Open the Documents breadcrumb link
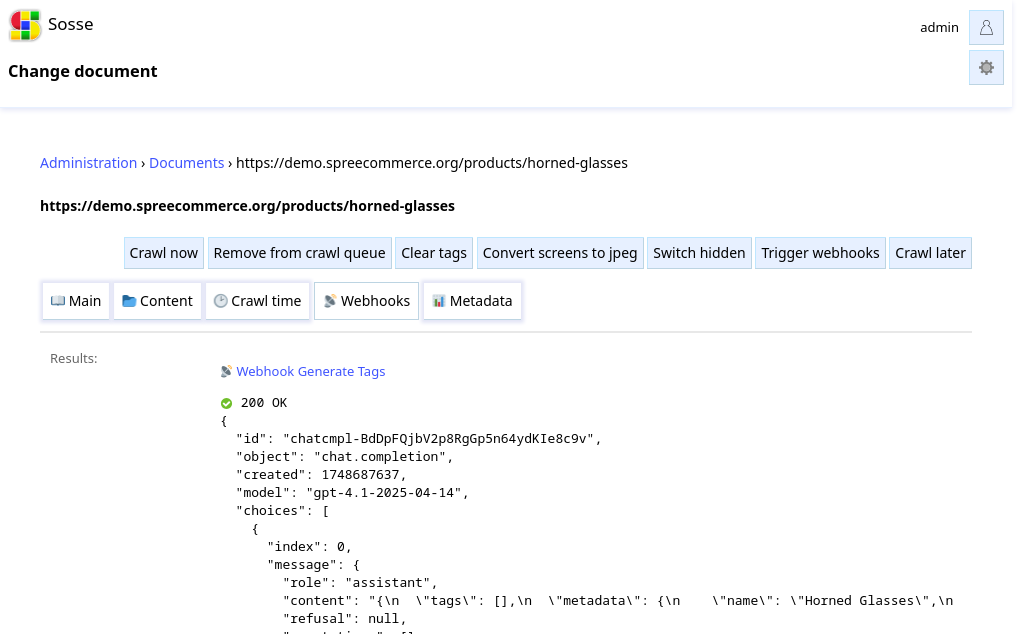Screen dimensions: 1024x634 [x=186, y=163]
